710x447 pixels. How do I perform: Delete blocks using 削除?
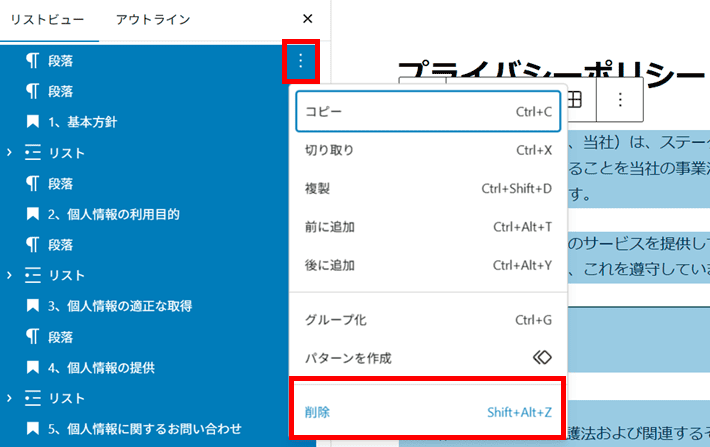click(428, 413)
